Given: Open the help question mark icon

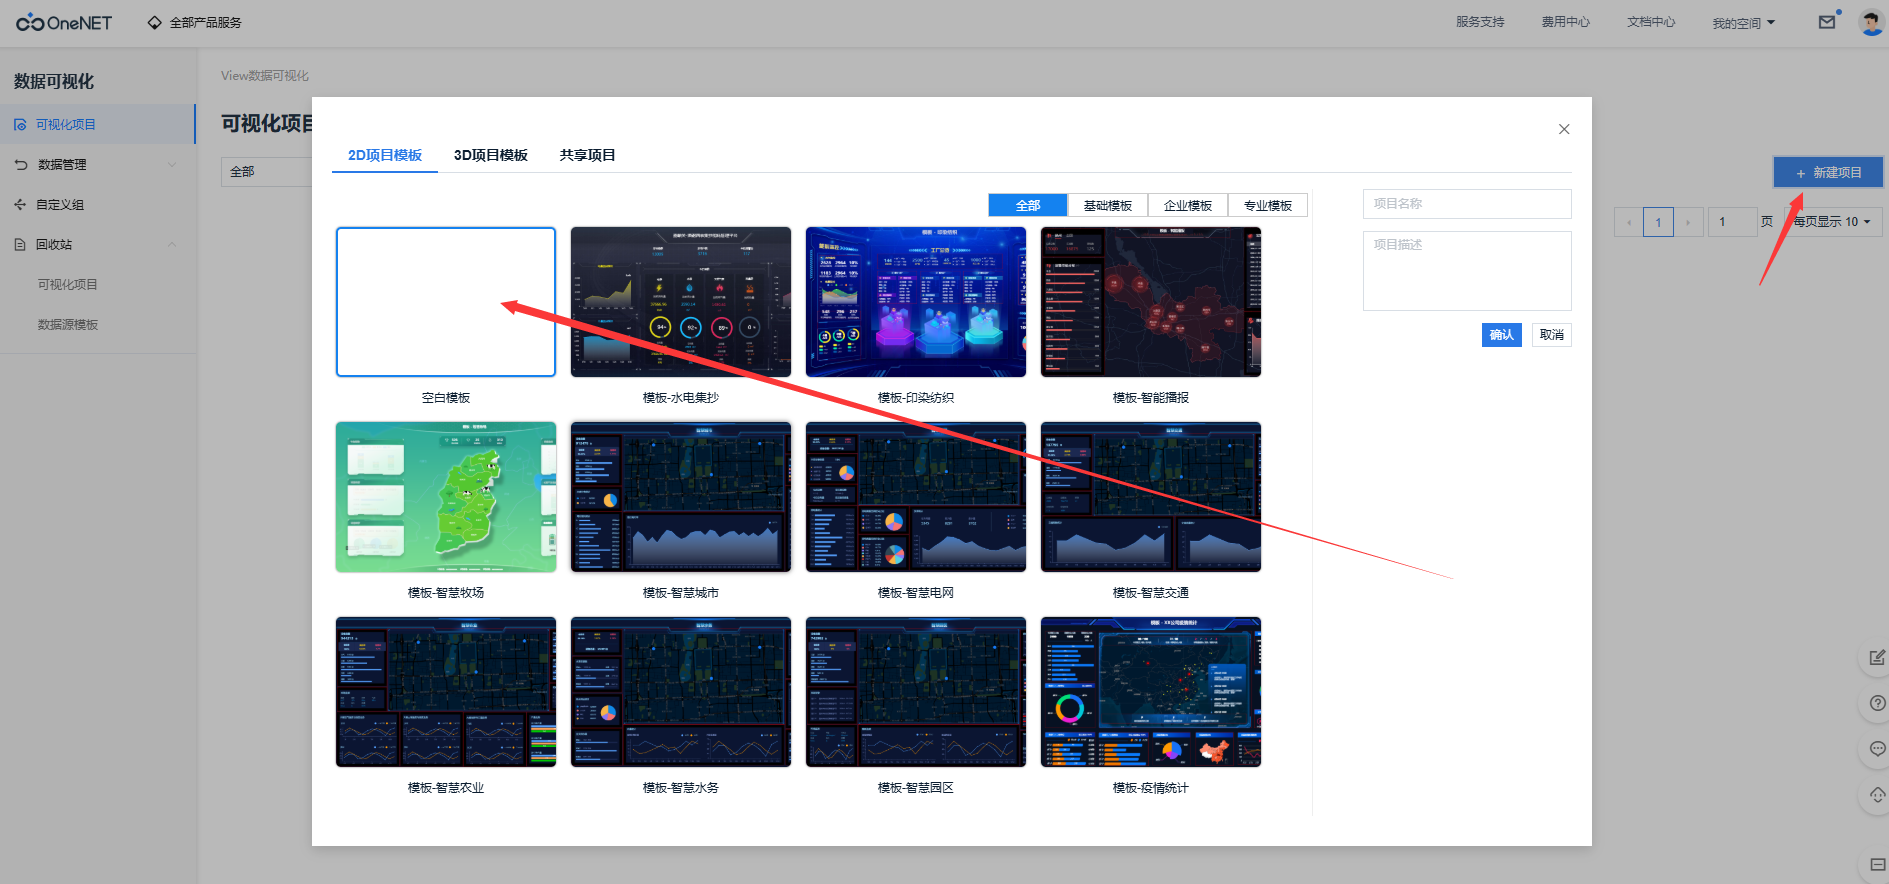Looking at the screenshot, I should 1876,703.
